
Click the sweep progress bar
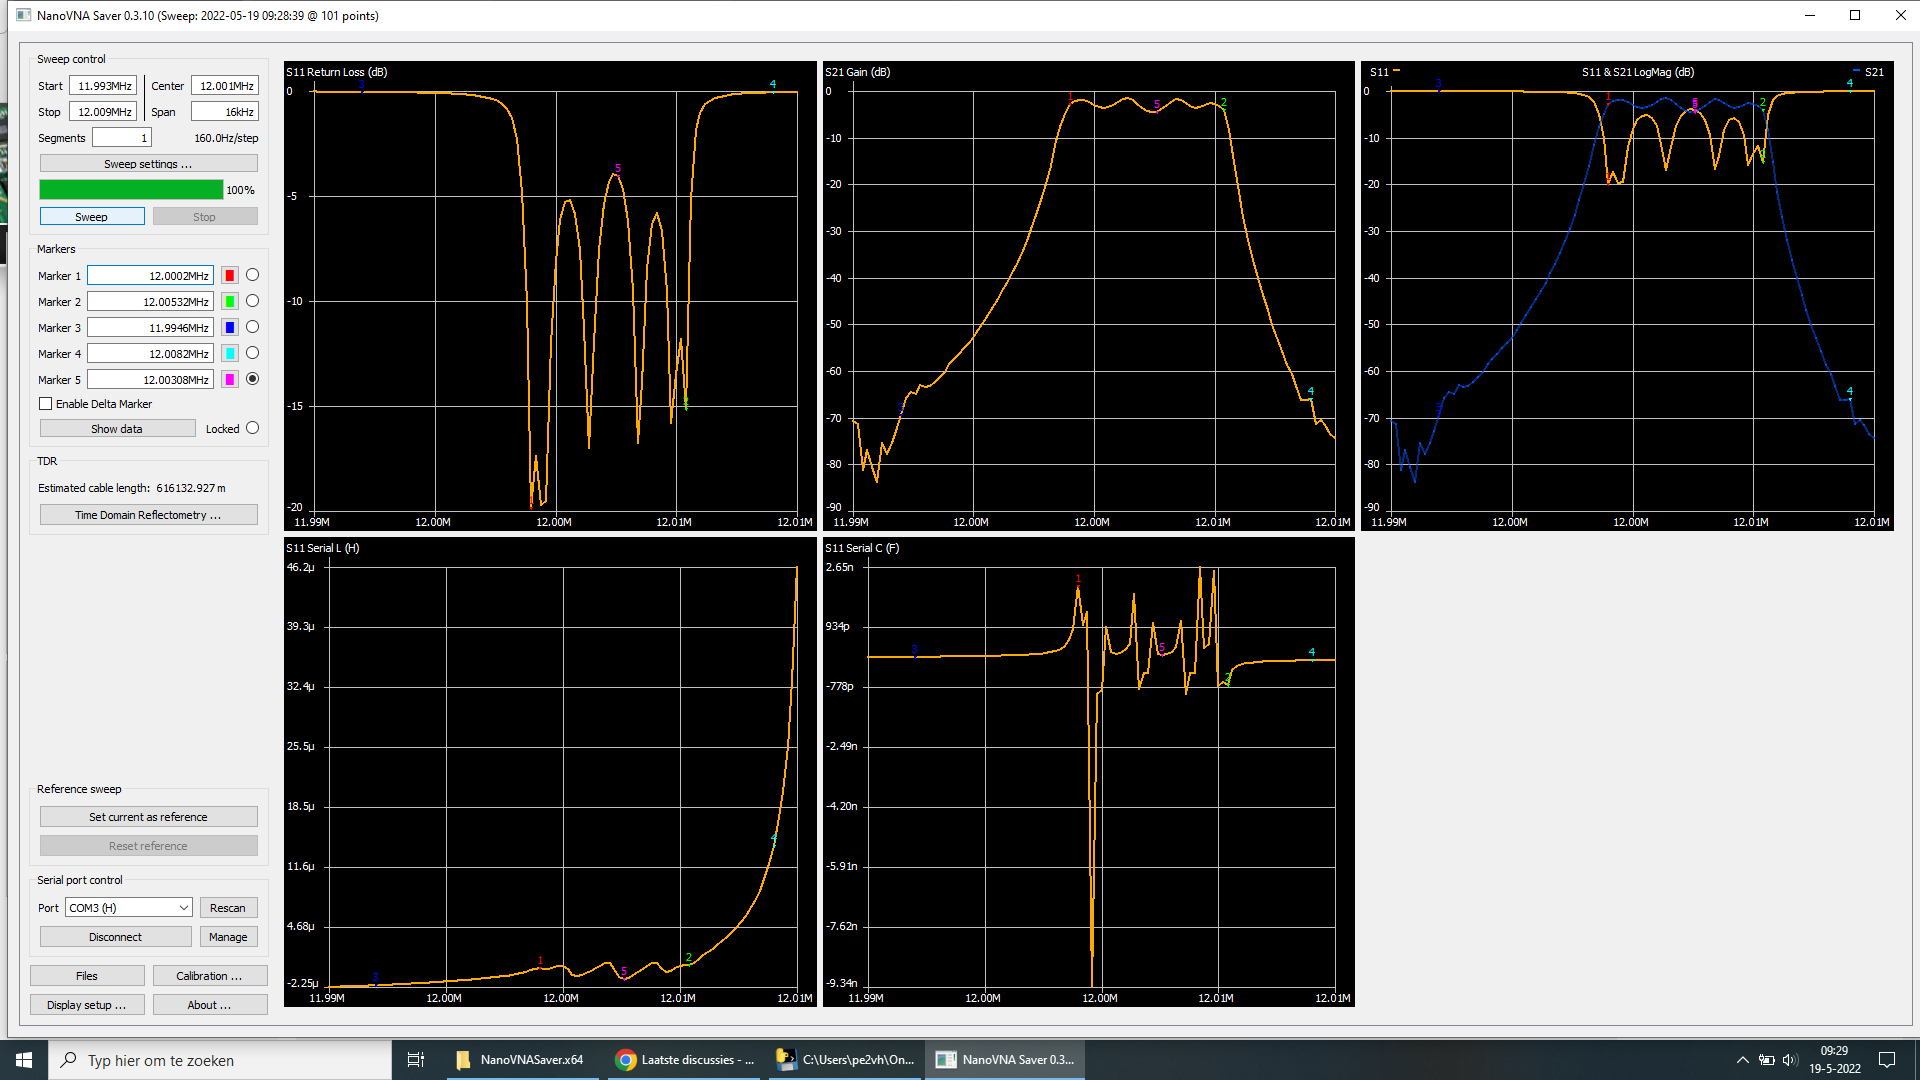pyautogui.click(x=131, y=189)
